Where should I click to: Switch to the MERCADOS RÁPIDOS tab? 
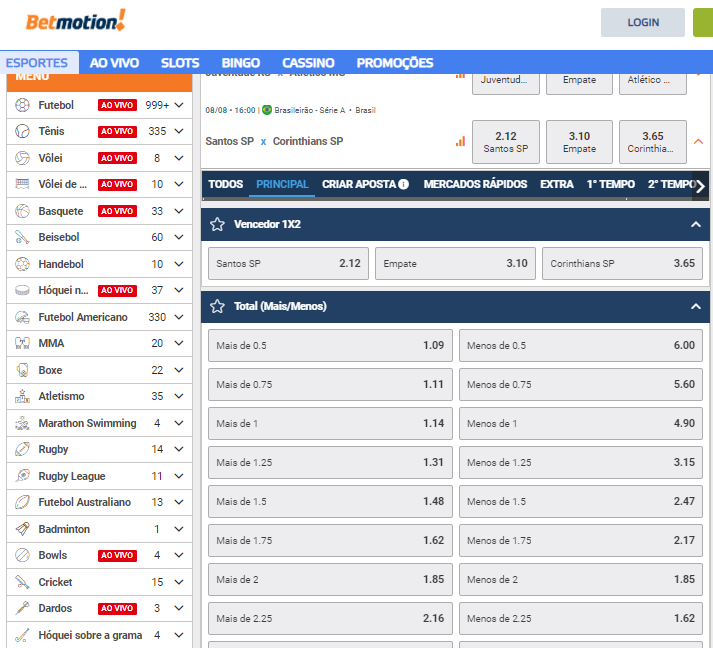[475, 184]
